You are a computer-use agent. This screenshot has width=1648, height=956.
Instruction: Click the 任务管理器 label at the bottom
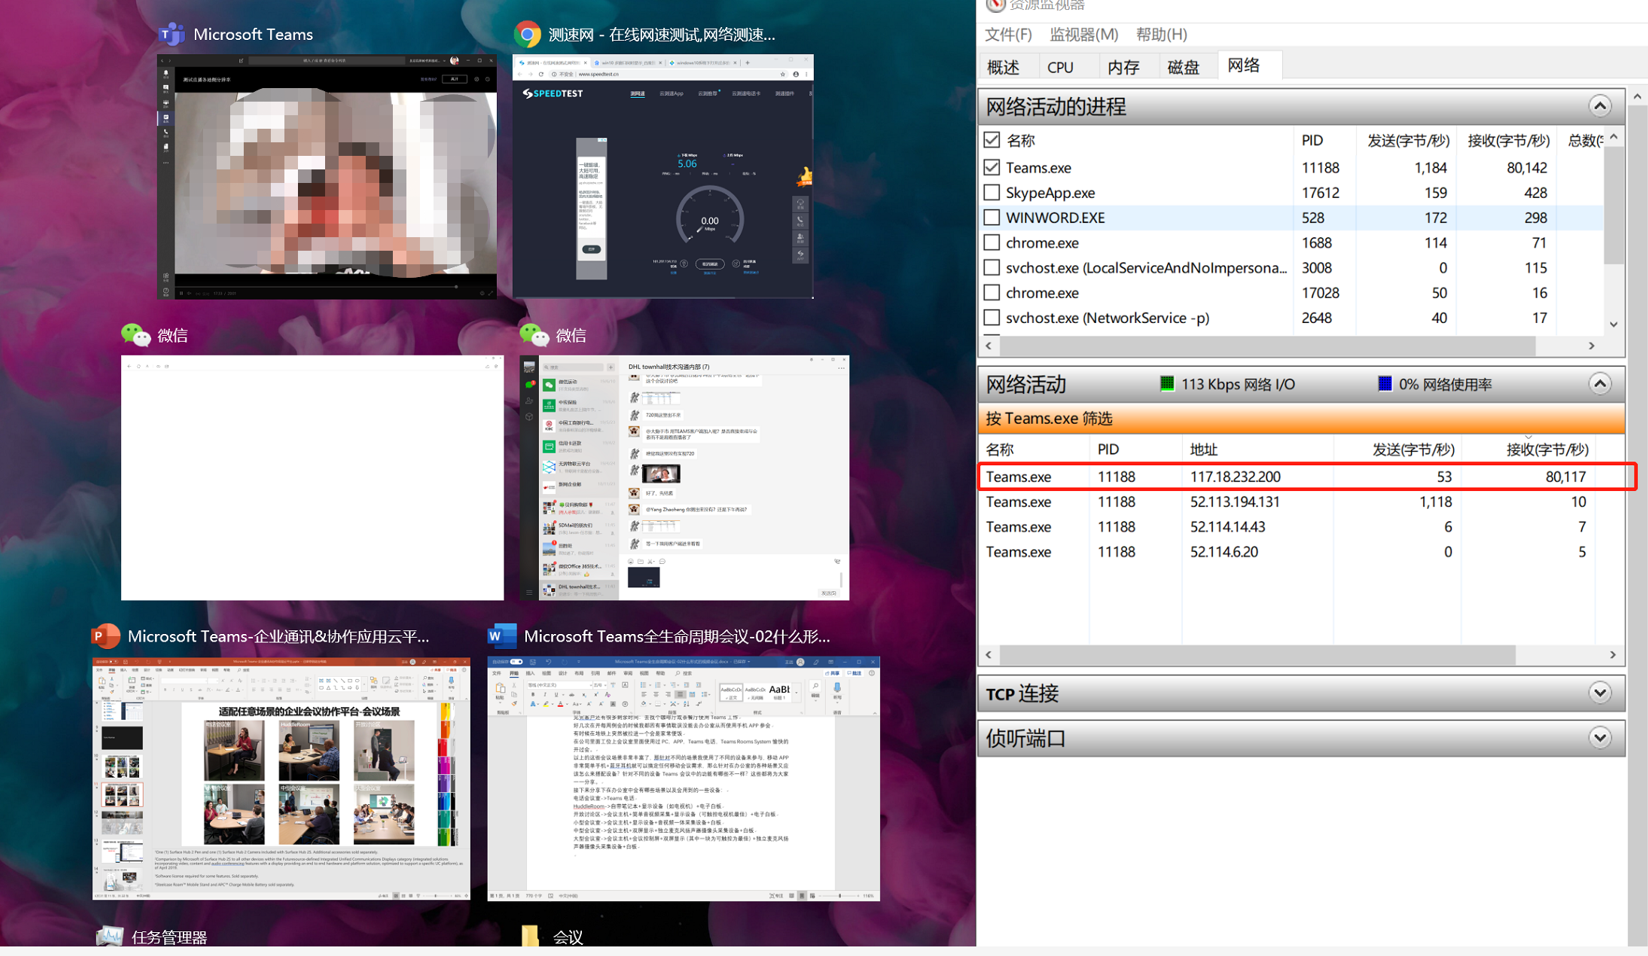(169, 937)
